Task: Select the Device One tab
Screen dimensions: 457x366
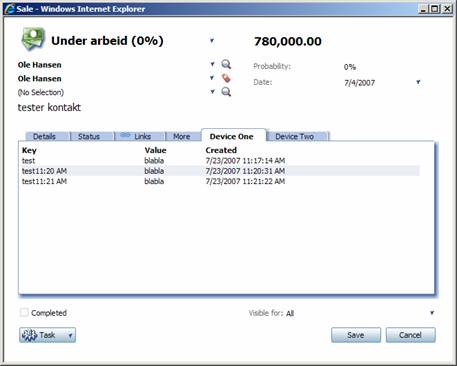Action: coord(232,136)
